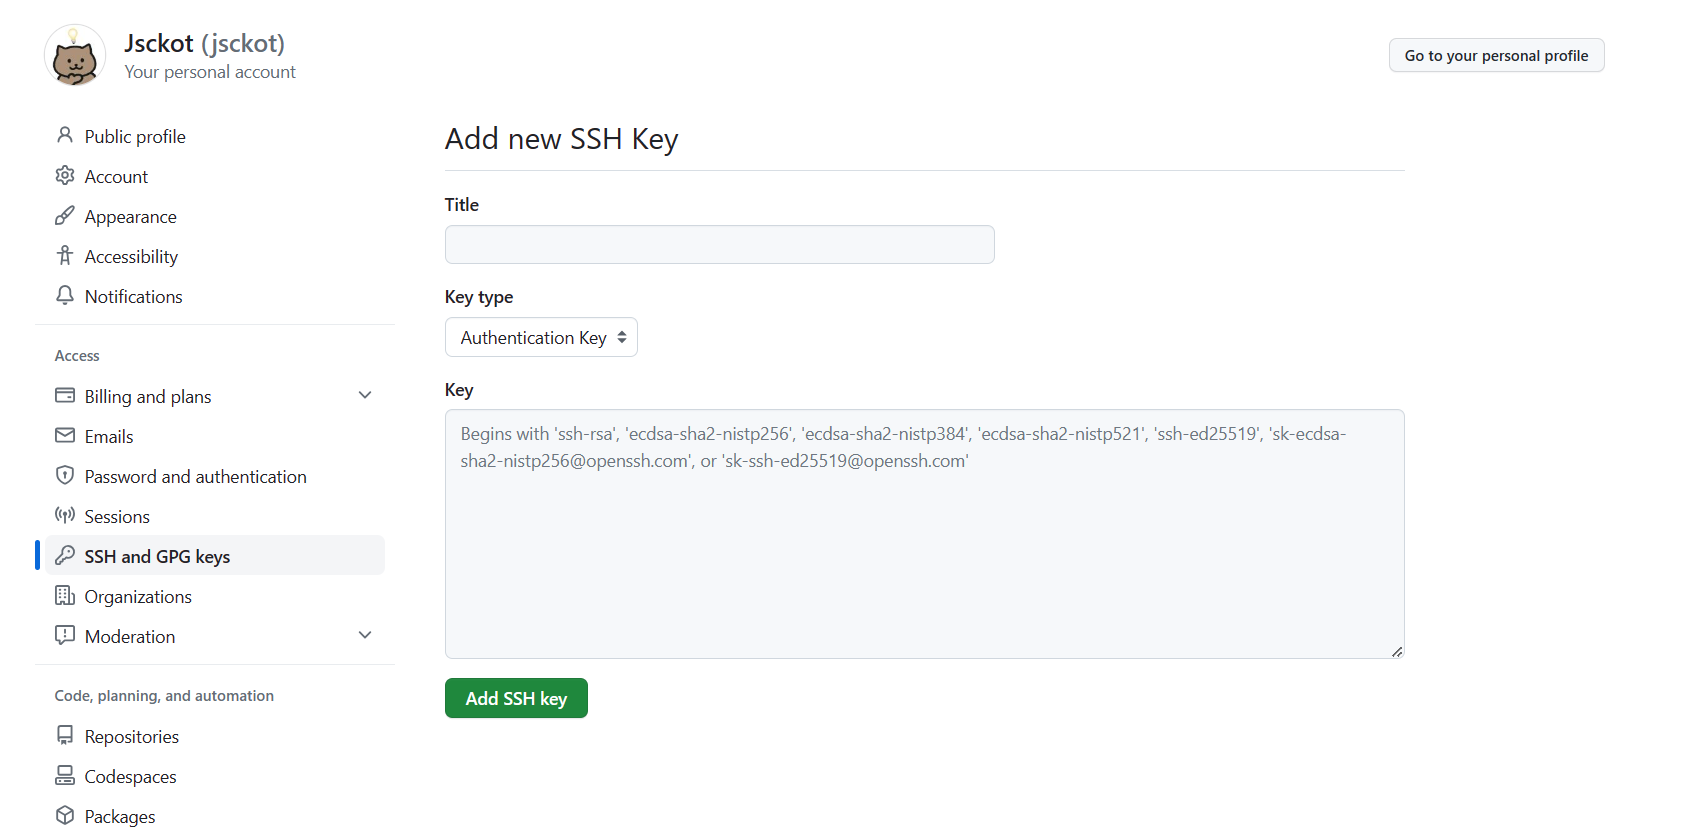Click the Packages box icon
The width and height of the screenshot is (1700, 838).
click(65, 815)
